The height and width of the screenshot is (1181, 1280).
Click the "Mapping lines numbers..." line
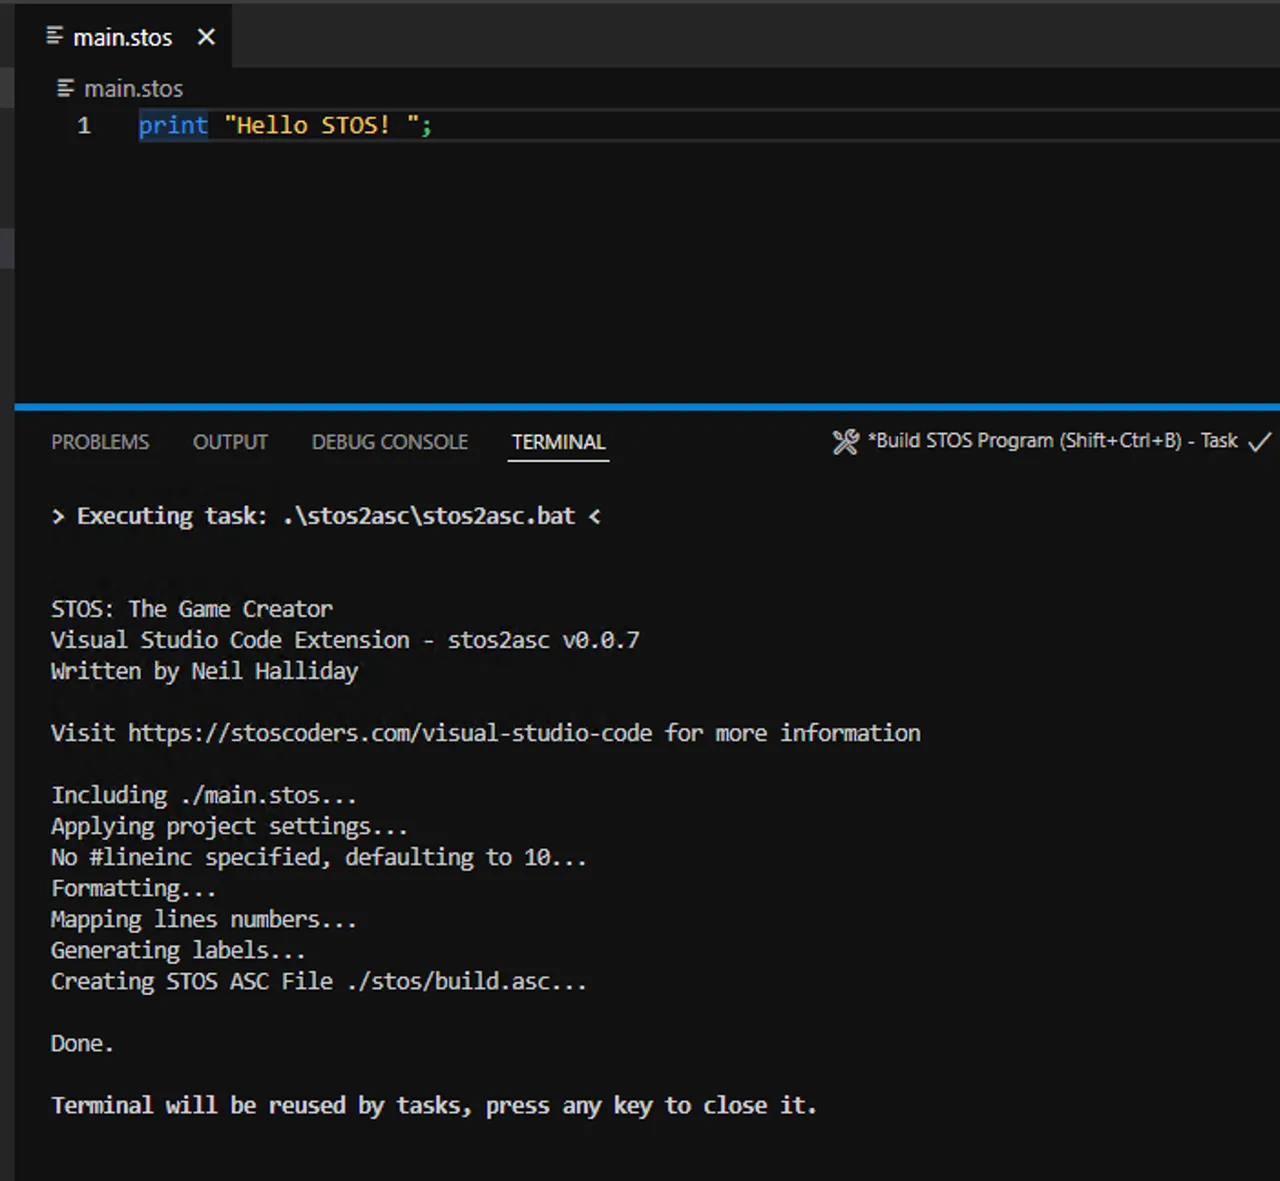[204, 919]
